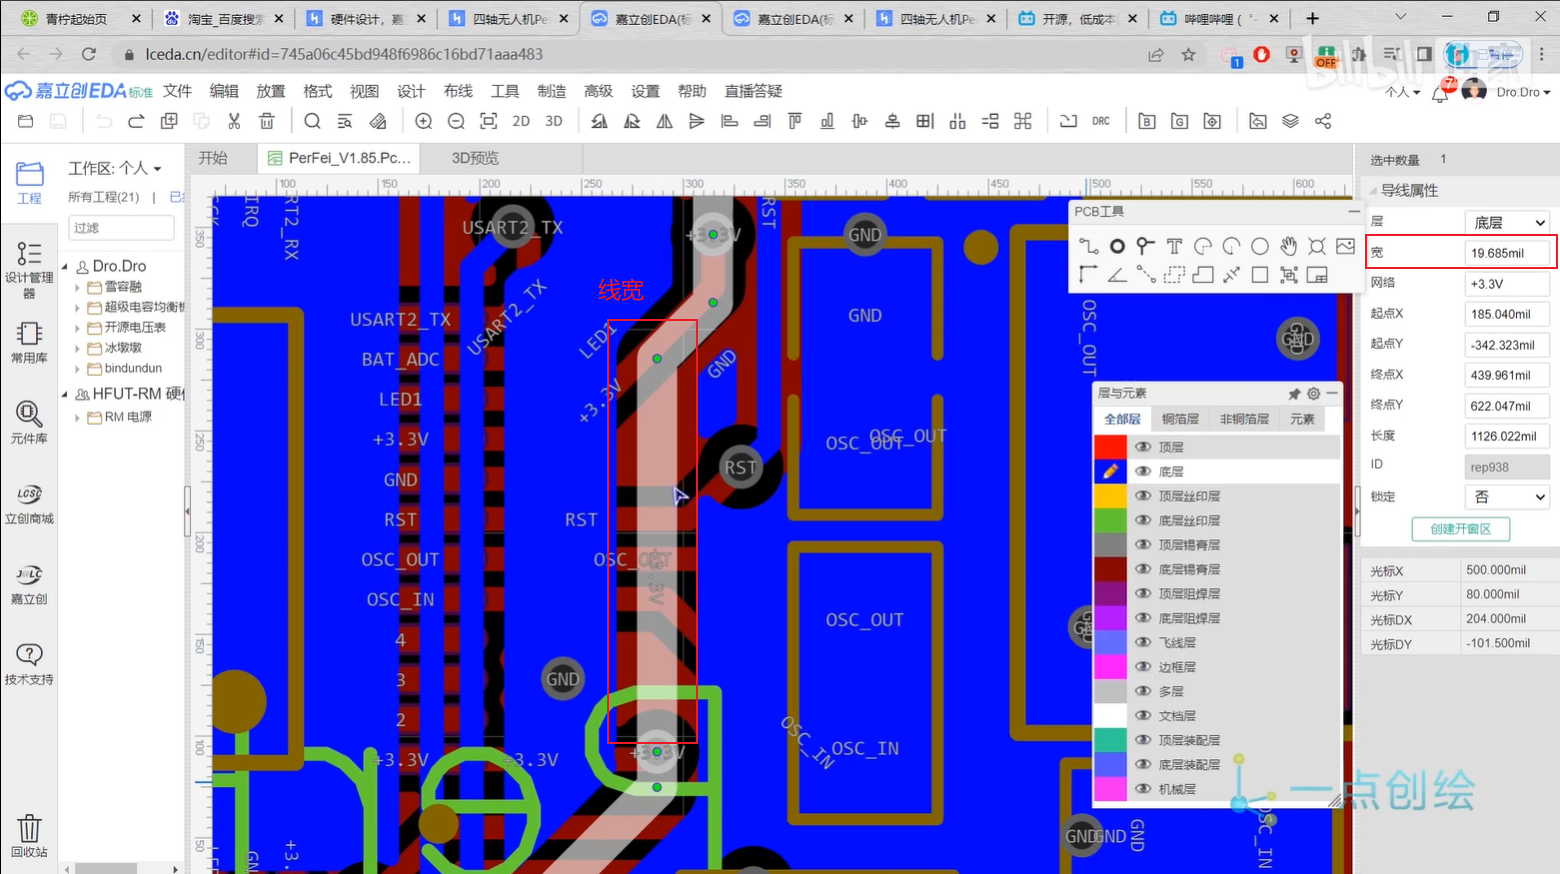Viewport: 1560px width, 874px height.
Task: Switch view with 3D toolbar button
Action: tap(554, 121)
